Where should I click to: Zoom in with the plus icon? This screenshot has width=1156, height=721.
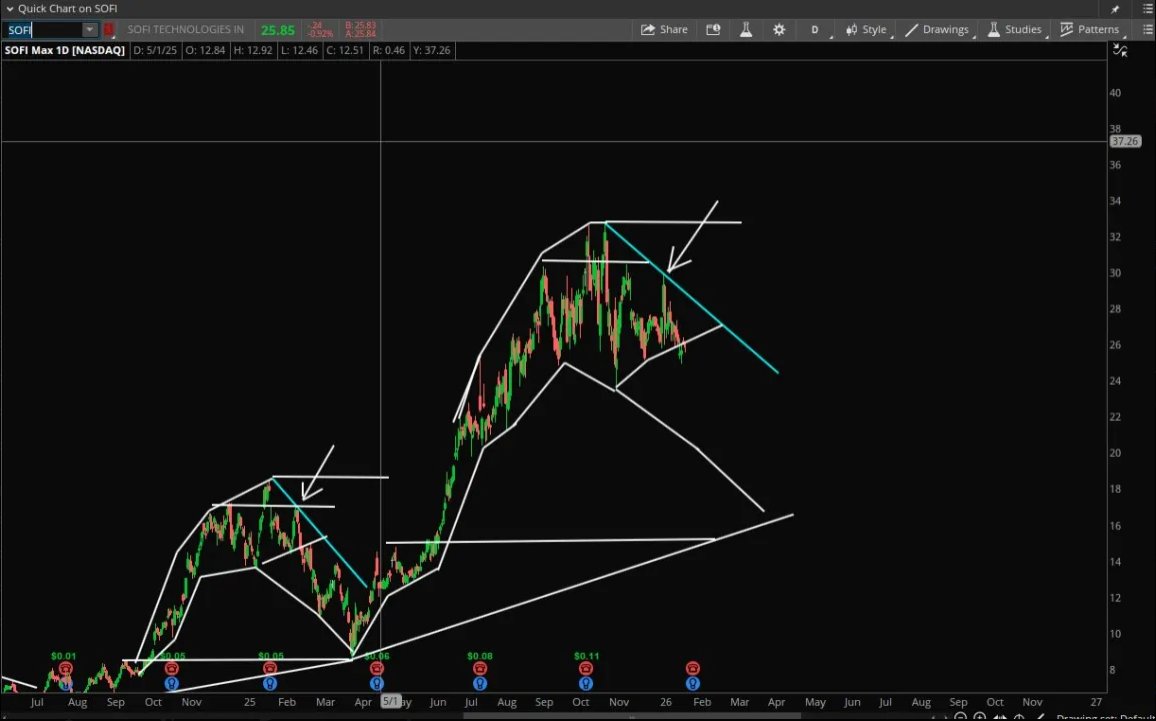pyautogui.click(x=981, y=716)
